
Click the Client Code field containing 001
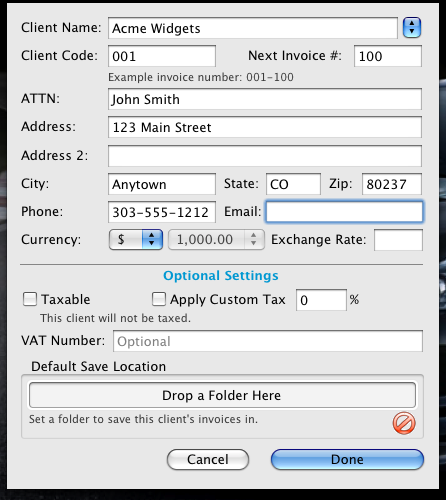pyautogui.click(x=162, y=56)
